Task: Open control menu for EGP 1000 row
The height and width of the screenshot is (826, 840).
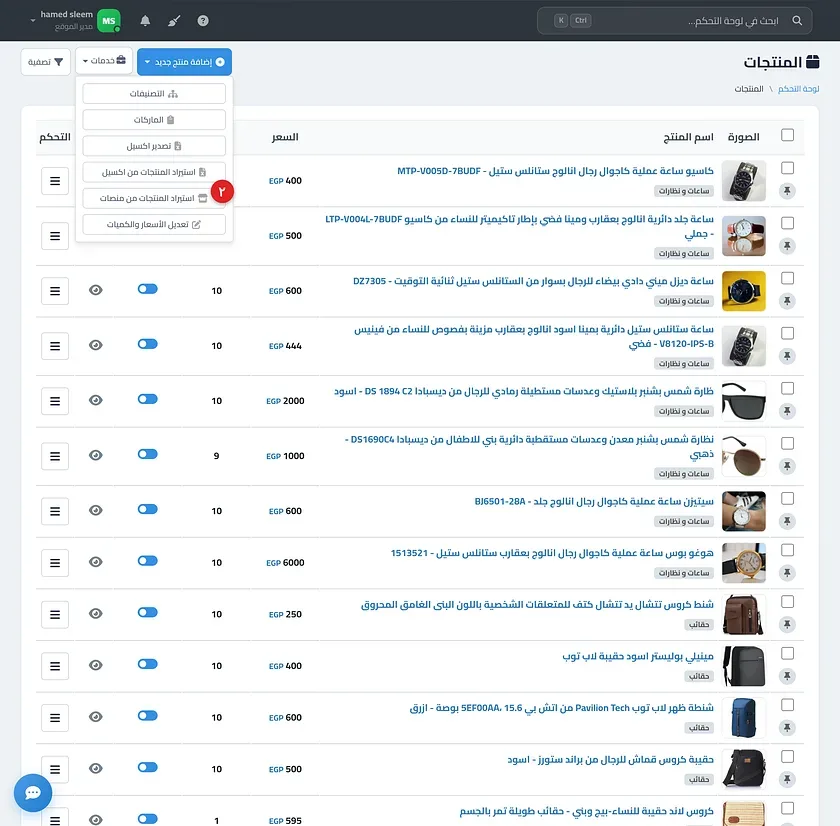Action: pyautogui.click(x=55, y=456)
